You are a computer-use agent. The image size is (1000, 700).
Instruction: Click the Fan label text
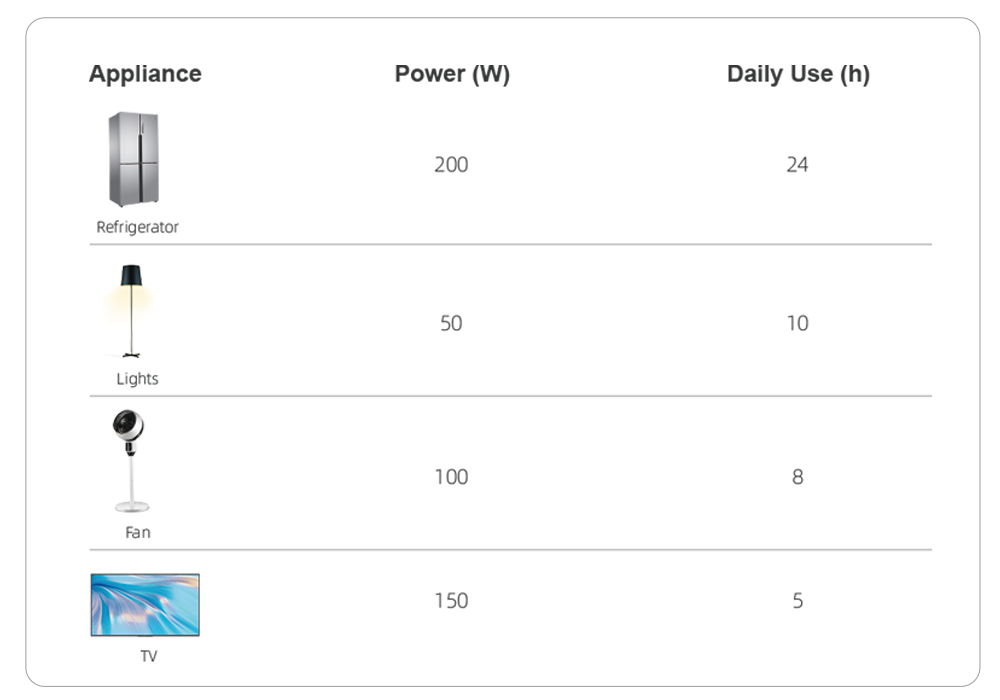pyautogui.click(x=138, y=532)
